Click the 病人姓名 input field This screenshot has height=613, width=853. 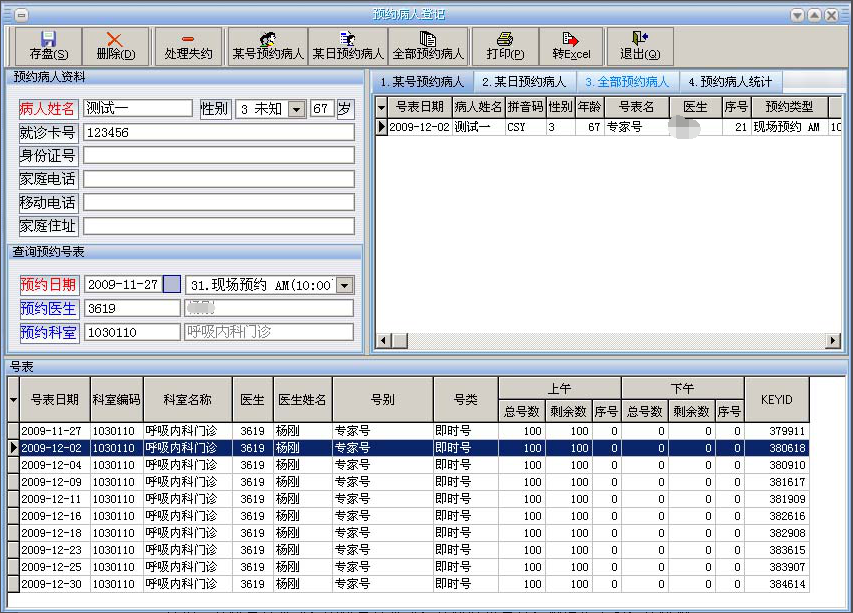[x=138, y=108]
